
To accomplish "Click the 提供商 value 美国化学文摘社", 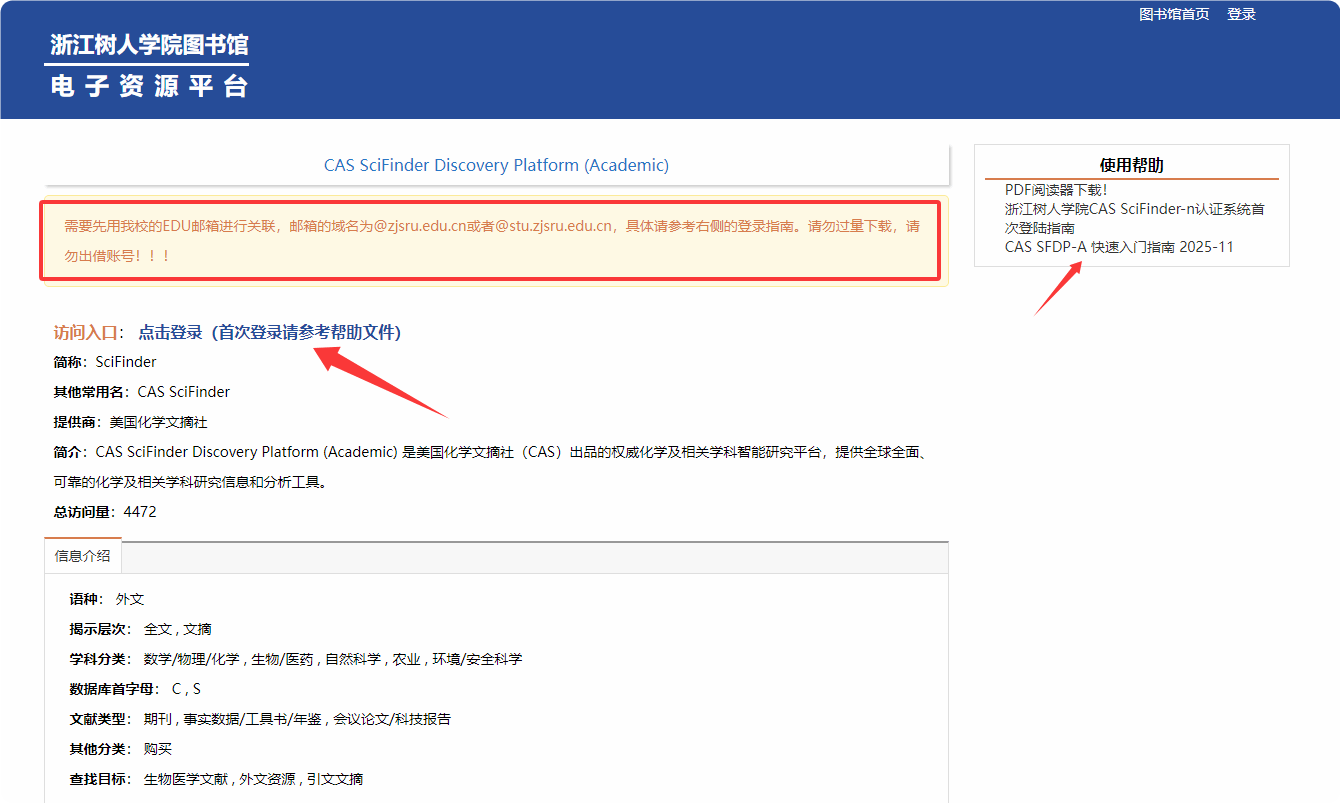I will (x=158, y=422).
